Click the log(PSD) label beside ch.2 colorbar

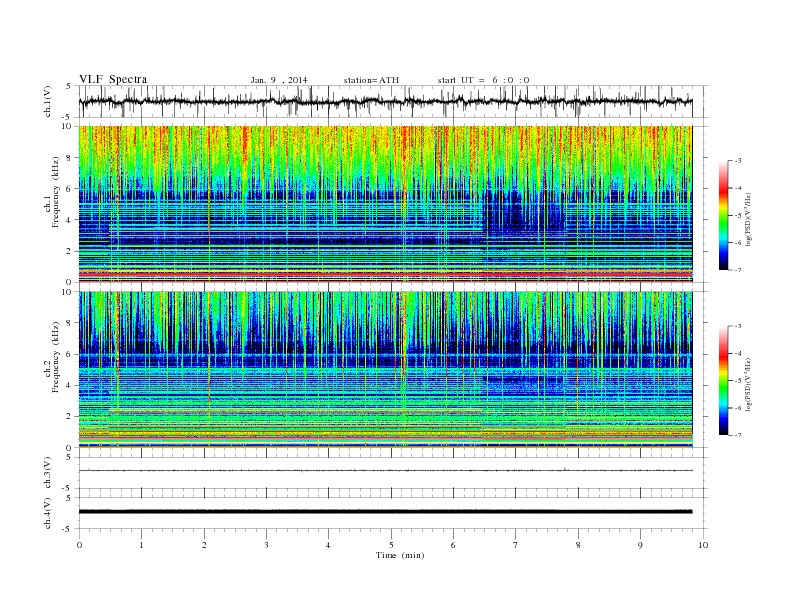pos(748,384)
